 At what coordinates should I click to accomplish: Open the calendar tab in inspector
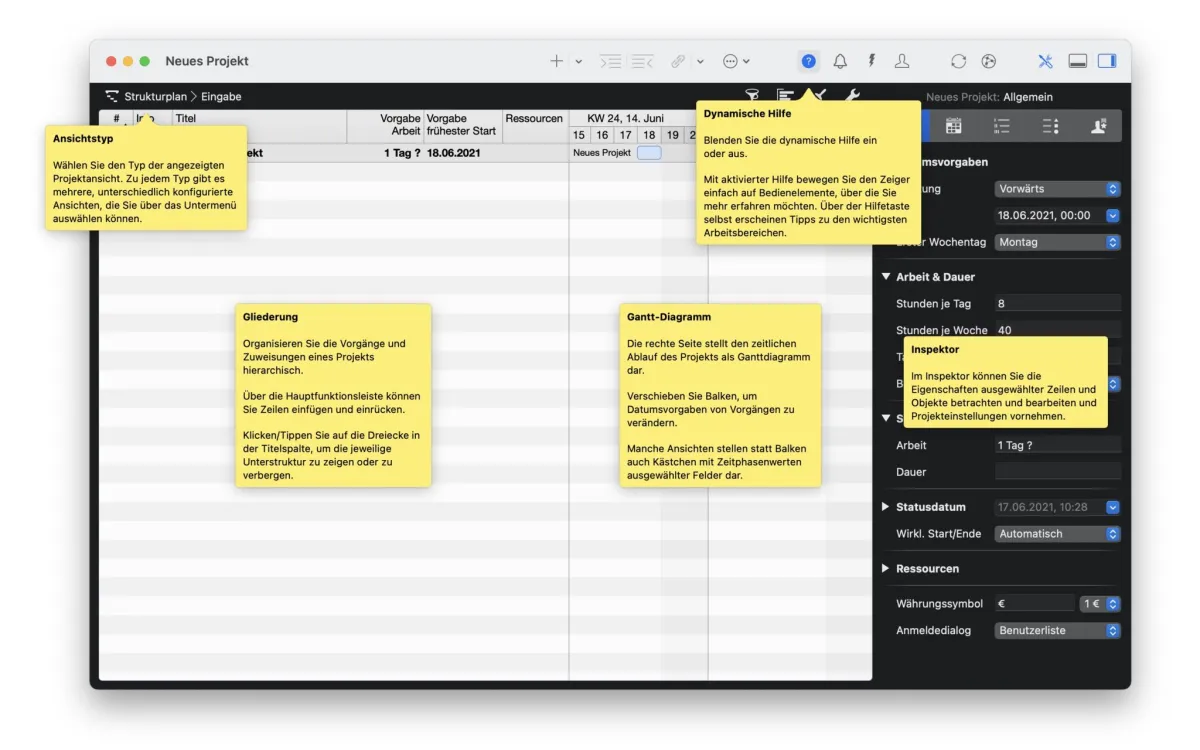point(953,126)
